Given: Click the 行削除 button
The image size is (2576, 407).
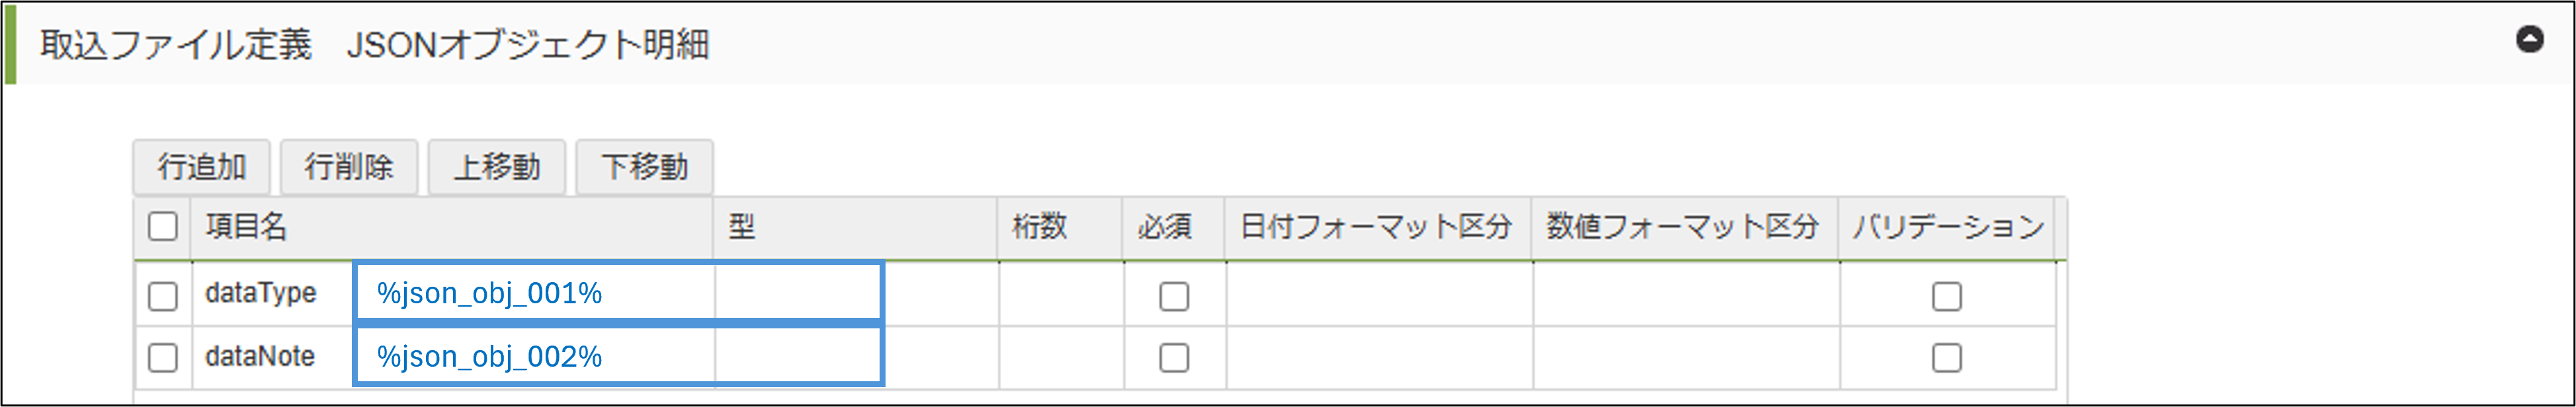Looking at the screenshot, I should (349, 166).
